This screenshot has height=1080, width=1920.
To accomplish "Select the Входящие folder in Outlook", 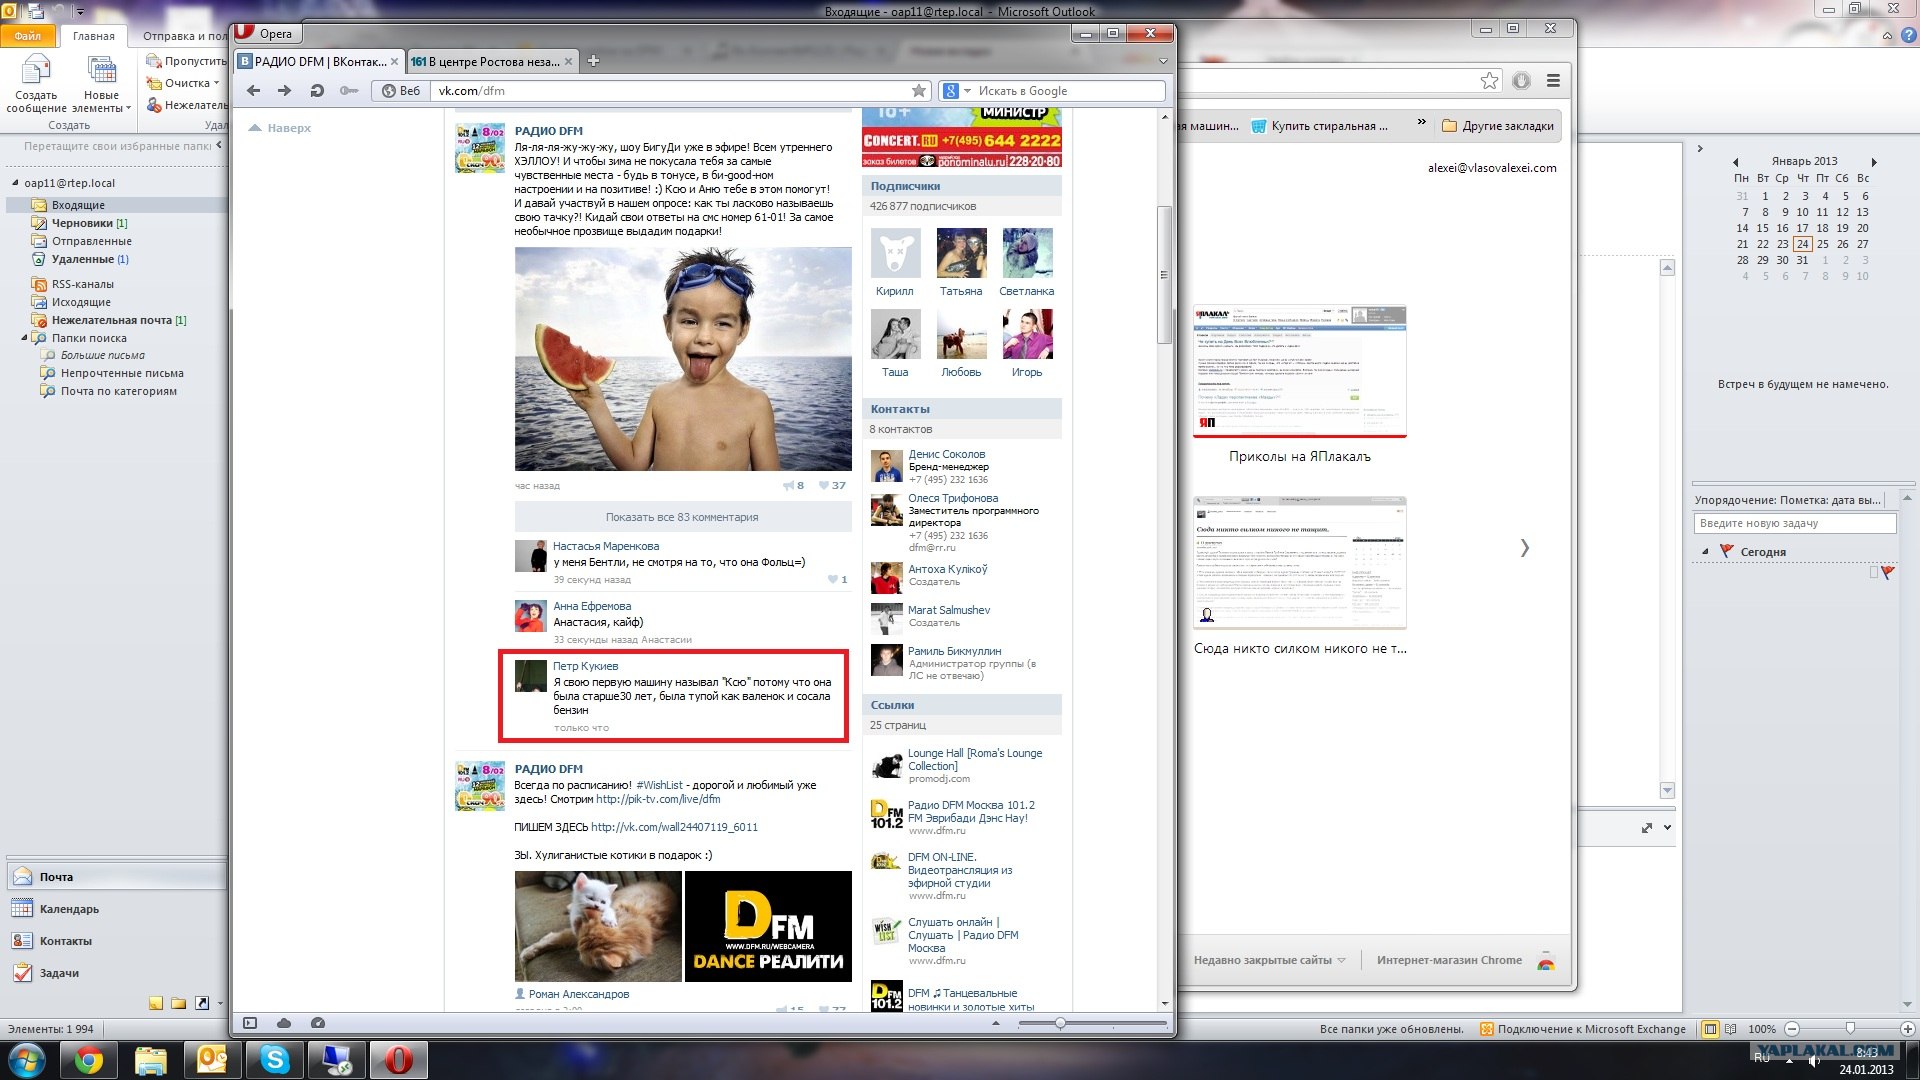I will click(x=78, y=205).
